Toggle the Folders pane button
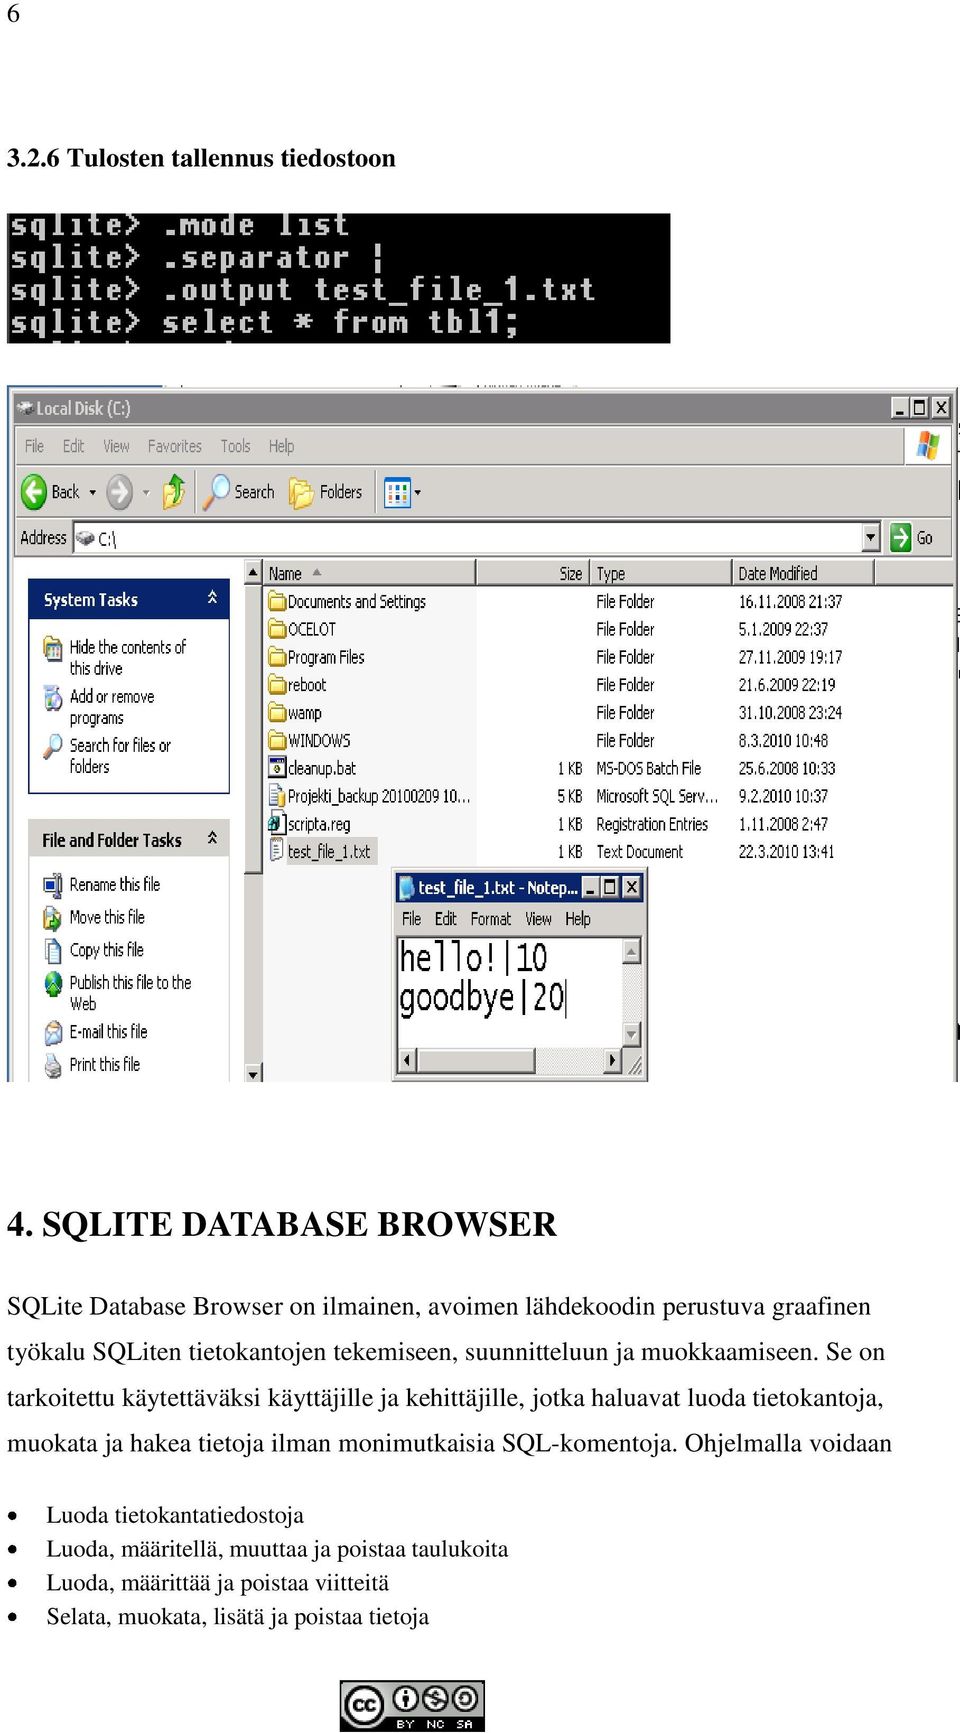Image resolution: width=960 pixels, height=1733 pixels. click(x=326, y=491)
